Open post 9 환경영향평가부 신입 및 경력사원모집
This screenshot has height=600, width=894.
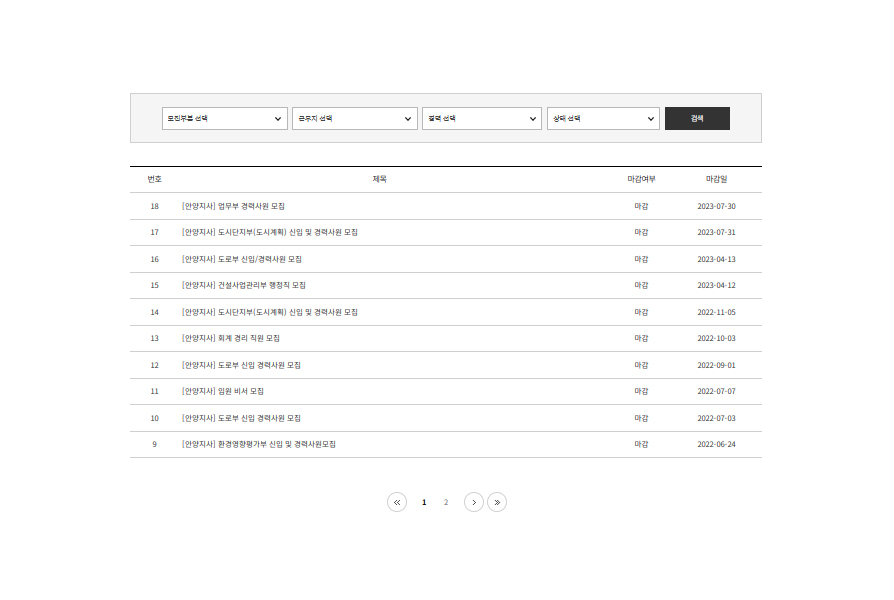pos(259,444)
